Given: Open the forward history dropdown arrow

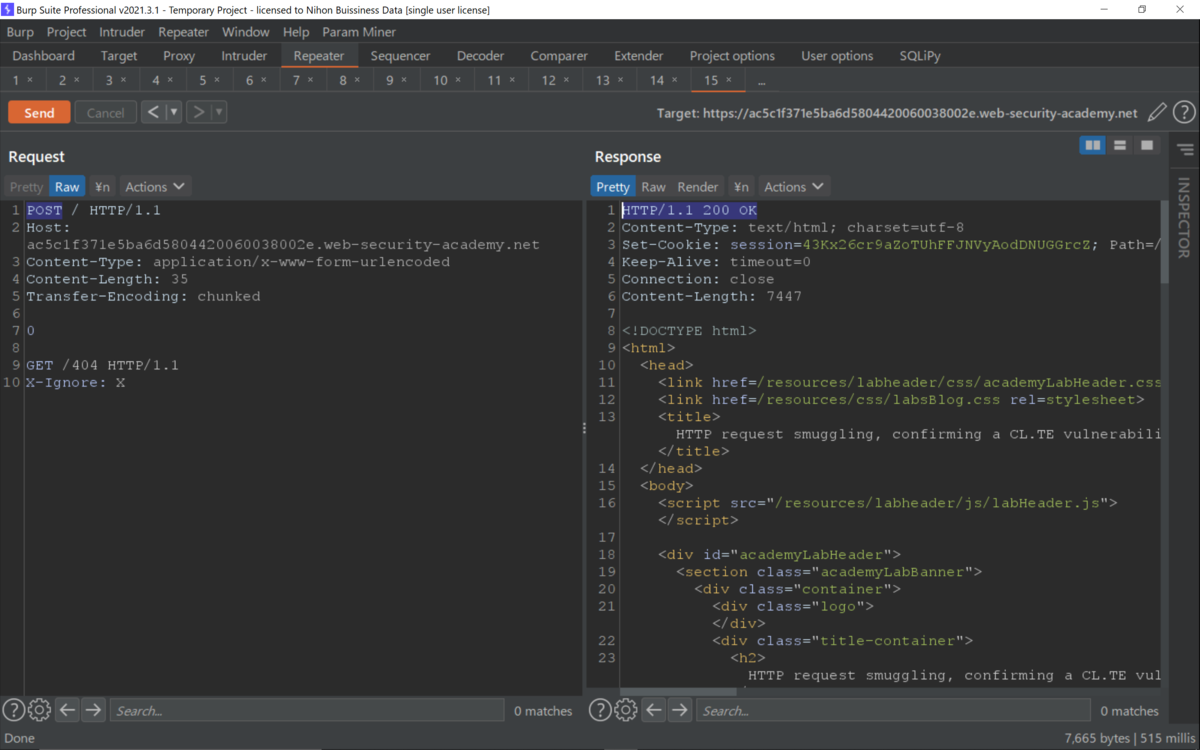Looking at the screenshot, I should (x=219, y=112).
